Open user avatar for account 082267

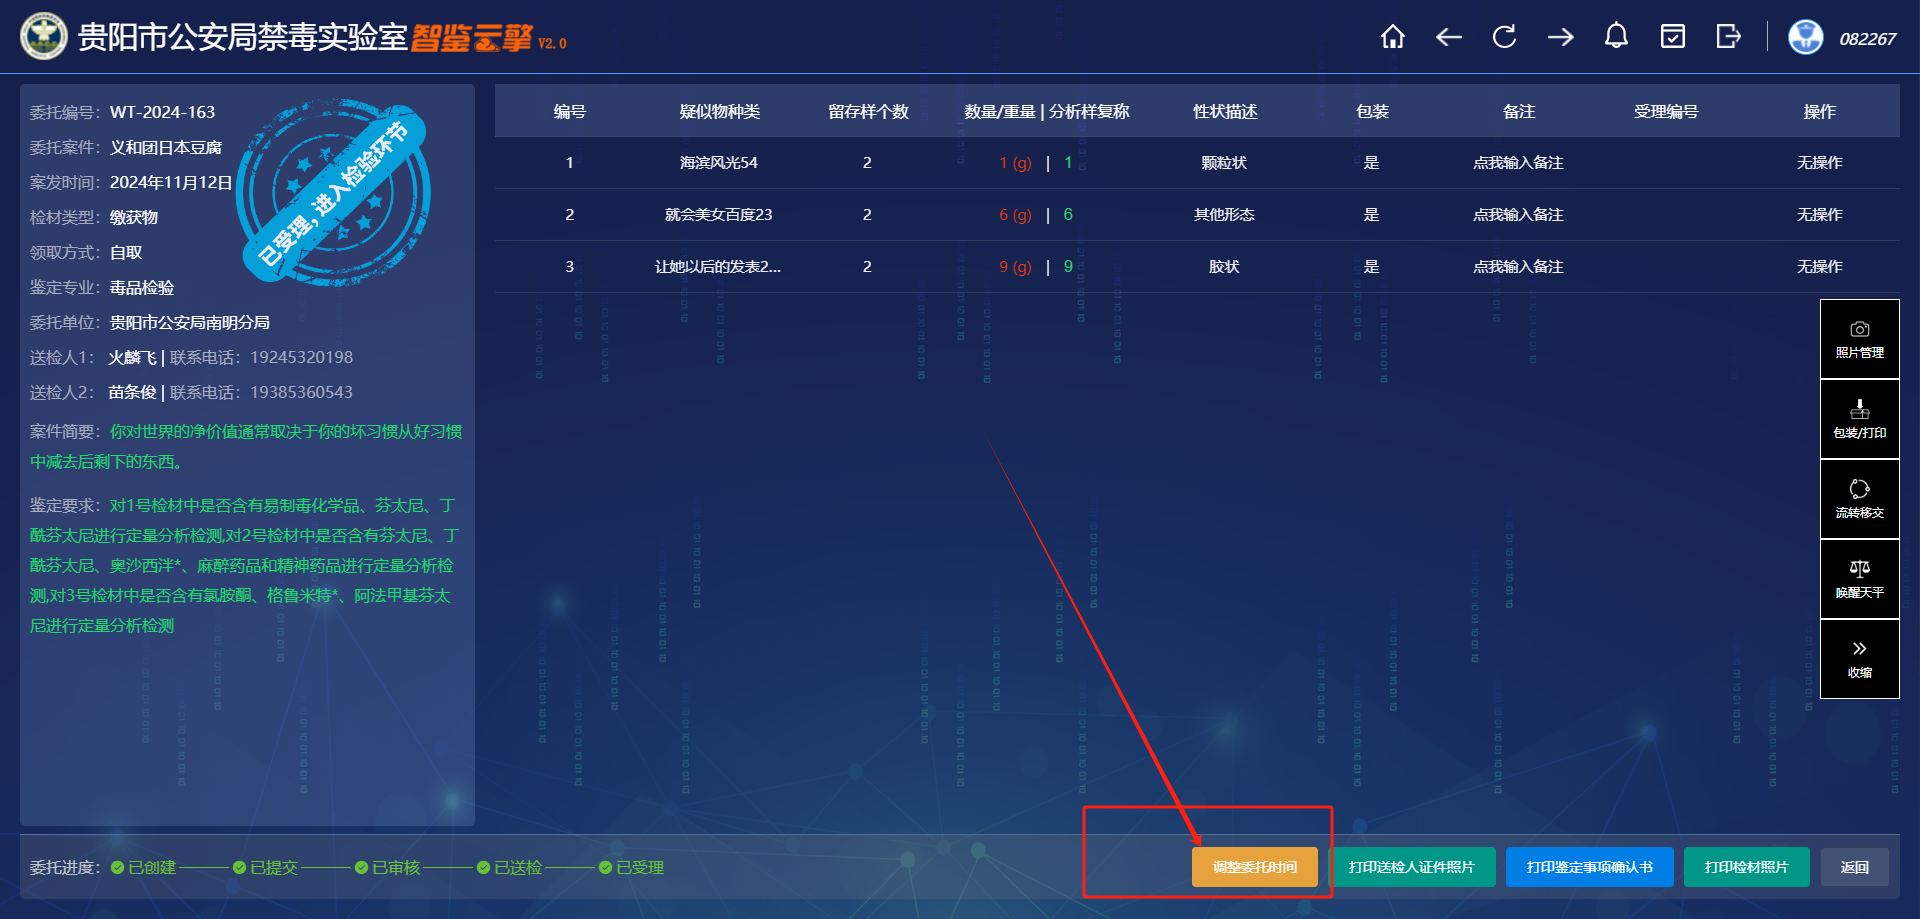1805,38
